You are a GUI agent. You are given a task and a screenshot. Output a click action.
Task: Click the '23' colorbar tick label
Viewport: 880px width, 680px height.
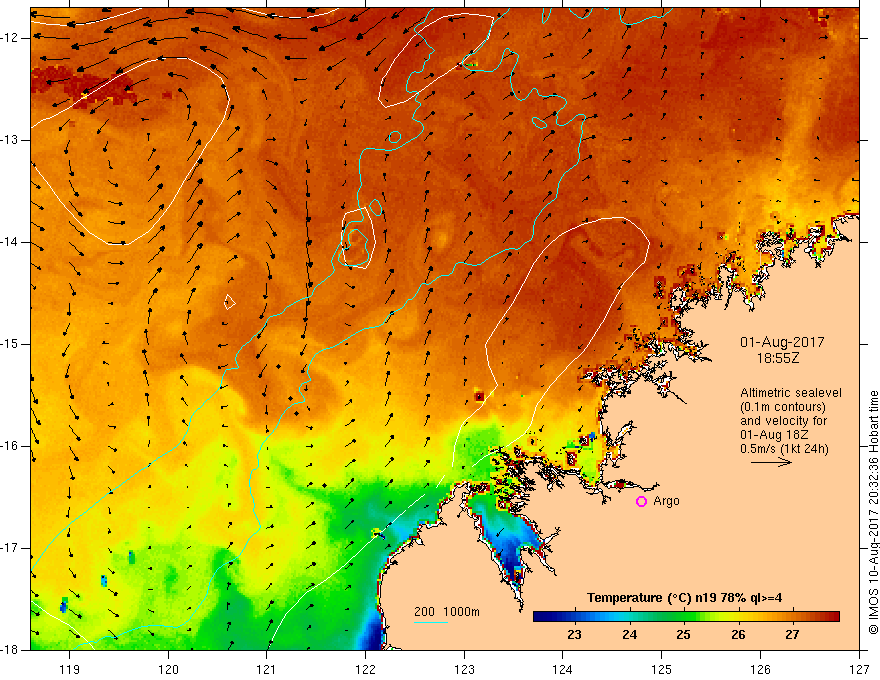tap(574, 635)
